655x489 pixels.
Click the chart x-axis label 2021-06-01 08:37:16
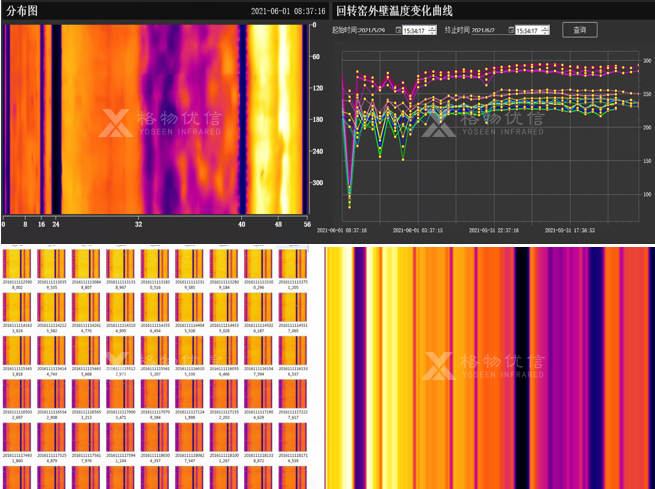[x=342, y=231]
